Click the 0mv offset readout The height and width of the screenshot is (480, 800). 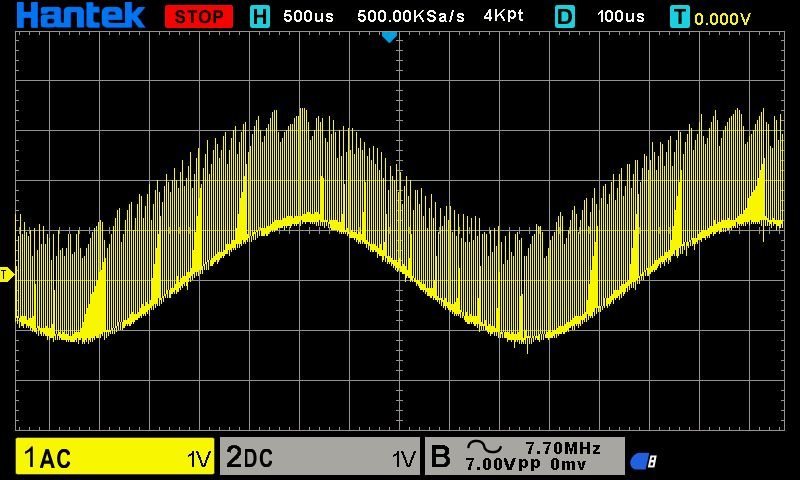[568, 464]
